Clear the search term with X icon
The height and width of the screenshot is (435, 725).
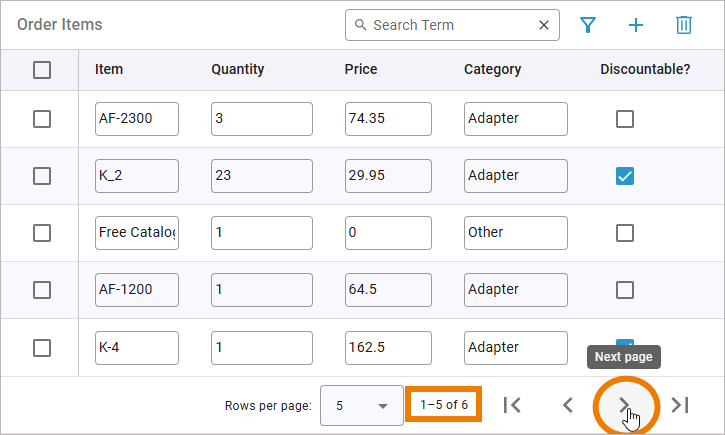(x=544, y=25)
